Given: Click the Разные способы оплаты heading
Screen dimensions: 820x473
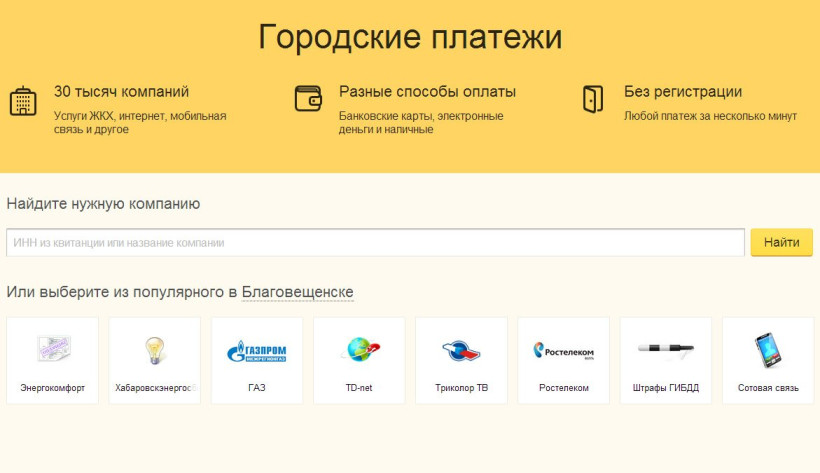Looking at the screenshot, I should coord(427,92).
